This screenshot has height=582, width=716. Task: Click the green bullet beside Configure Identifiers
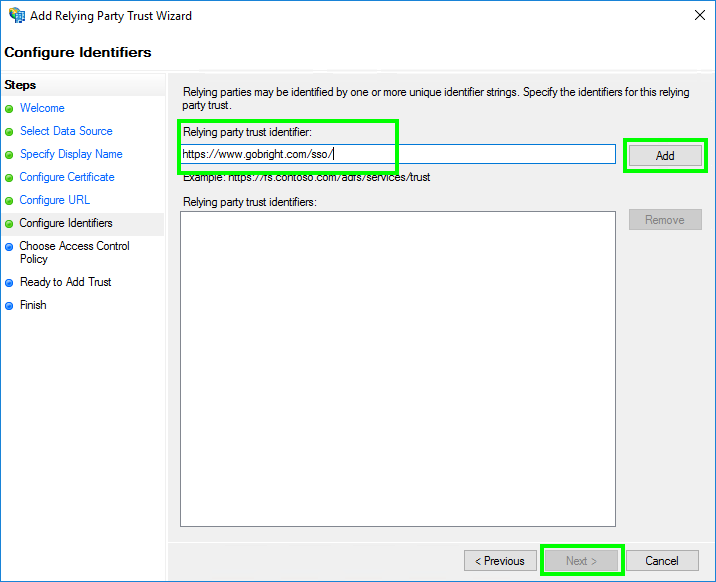point(10,224)
